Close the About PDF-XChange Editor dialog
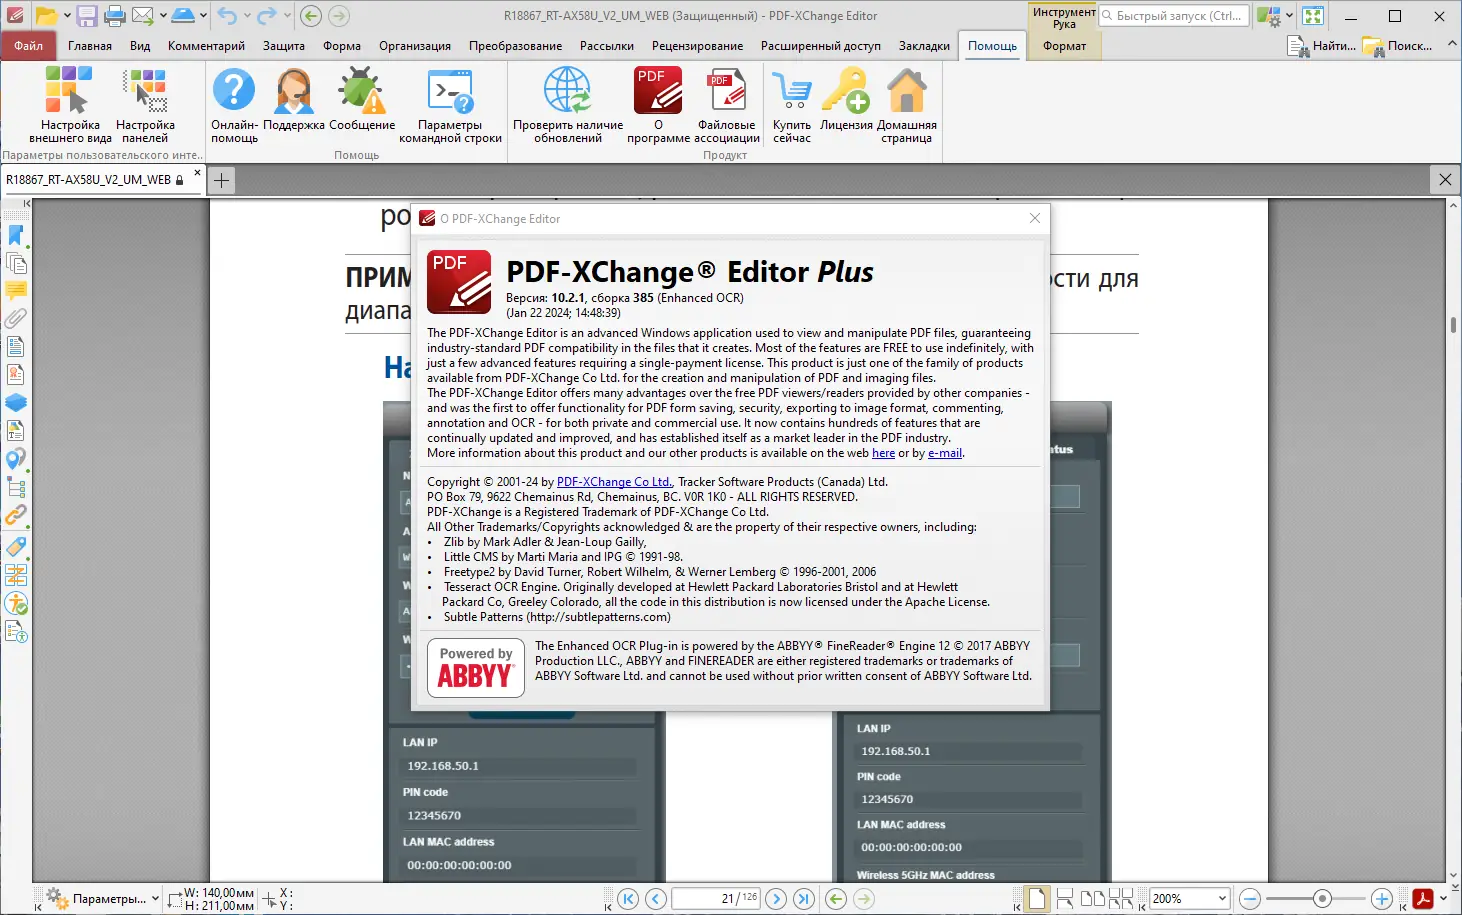The image size is (1462, 915). pyautogui.click(x=1035, y=218)
